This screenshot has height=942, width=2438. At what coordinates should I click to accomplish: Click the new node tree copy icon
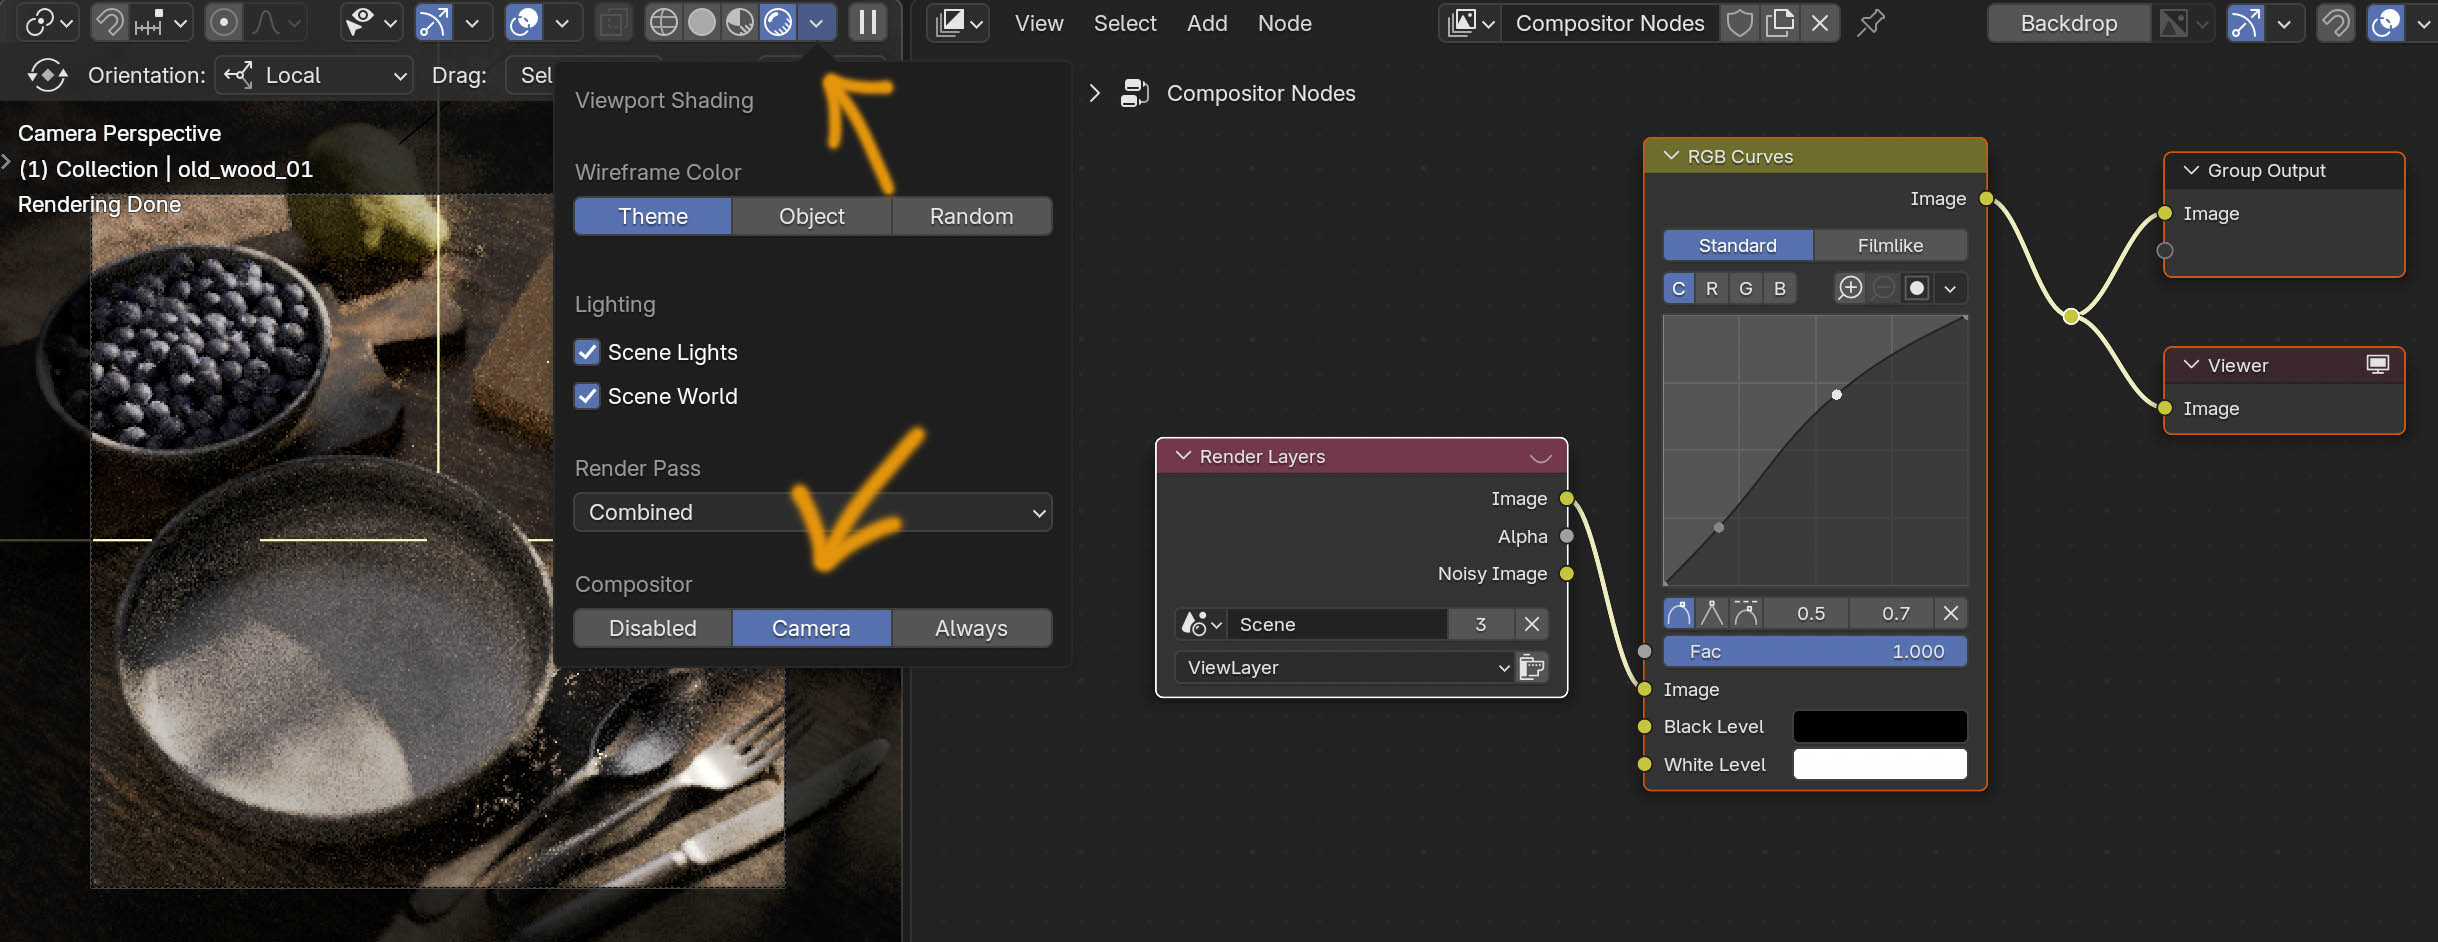(x=1780, y=23)
